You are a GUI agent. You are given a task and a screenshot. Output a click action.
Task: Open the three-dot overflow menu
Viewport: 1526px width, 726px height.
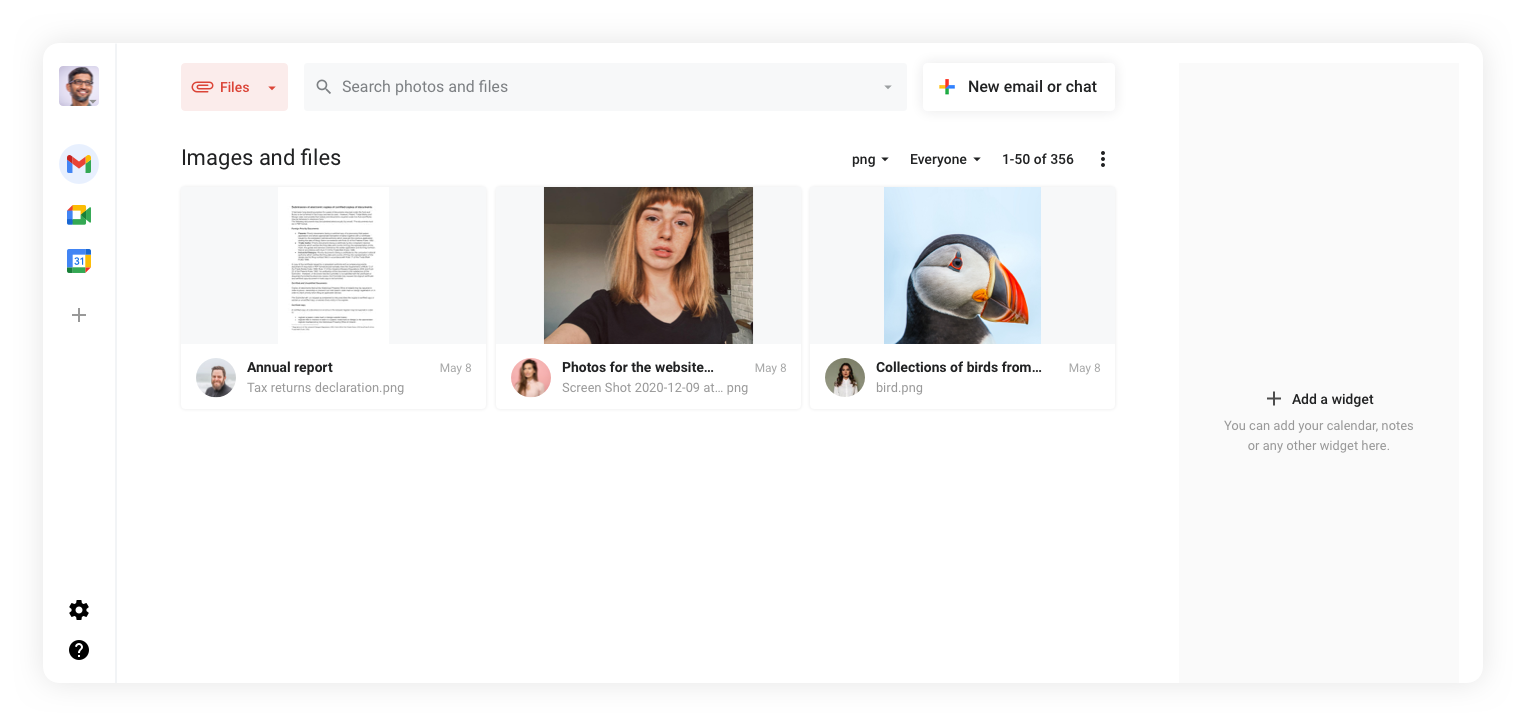[x=1102, y=158]
